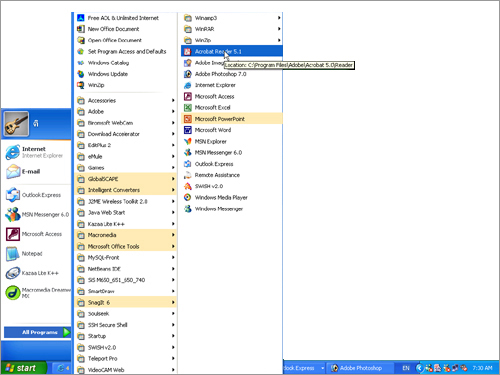Click the Microsoft Excel icon
The width and height of the screenshot is (500, 375).
coord(188,108)
